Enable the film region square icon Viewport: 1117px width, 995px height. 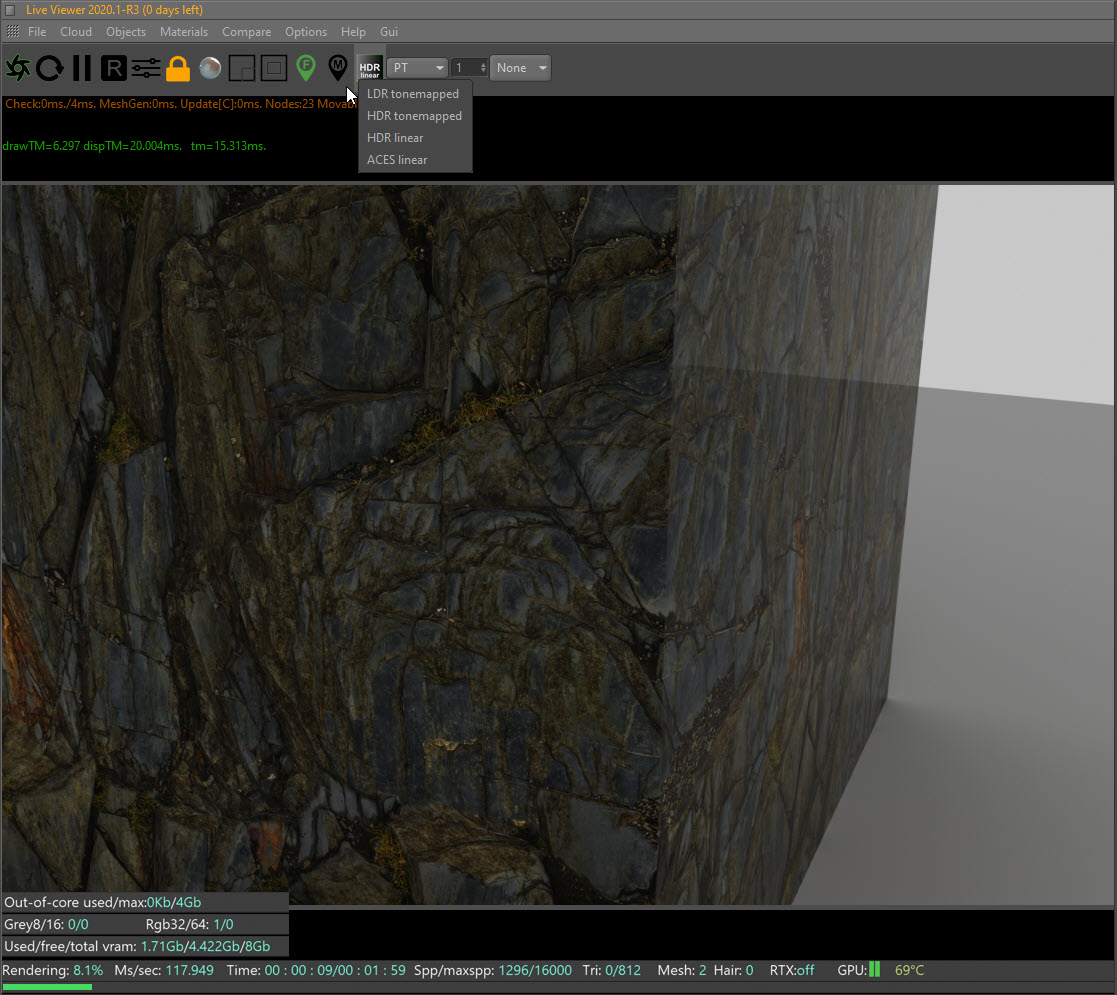pyautogui.click(x=274, y=68)
